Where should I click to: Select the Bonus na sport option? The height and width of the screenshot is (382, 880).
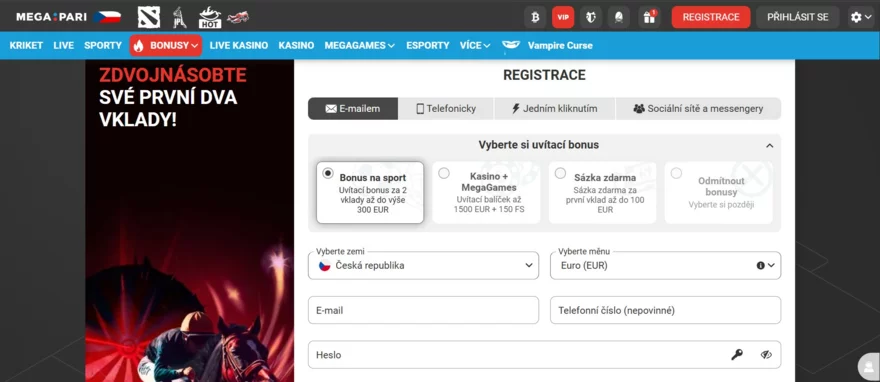click(x=370, y=192)
